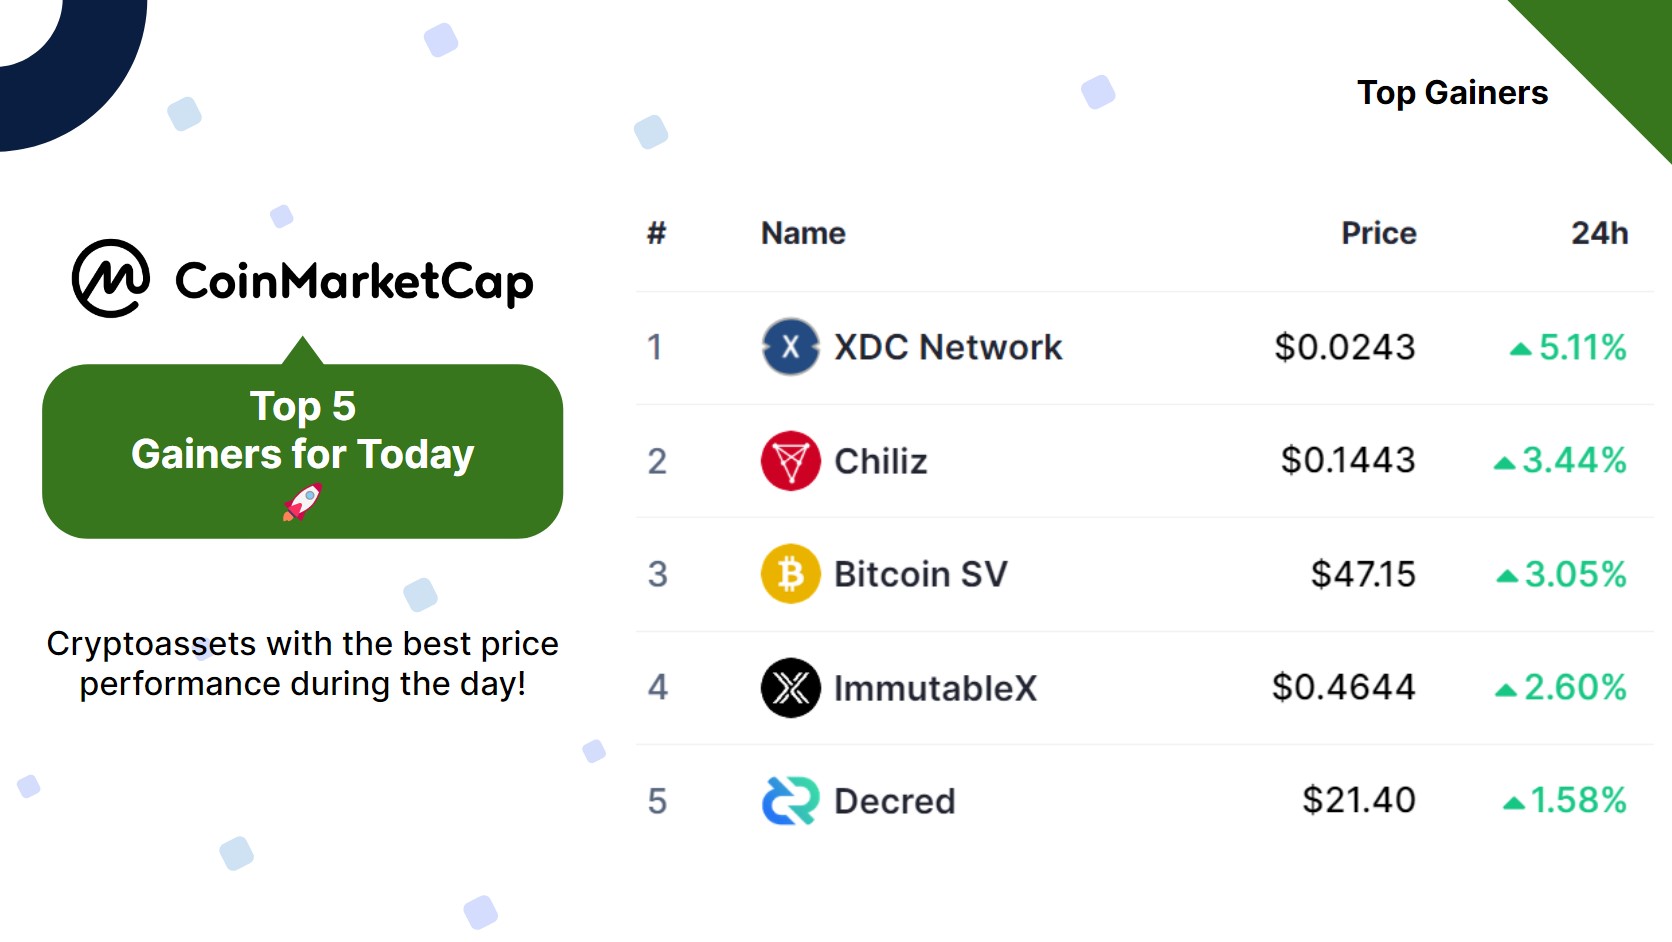Screen dimensions: 1672x942
Task: Click the rocket emoji in green banner
Action: tap(303, 502)
